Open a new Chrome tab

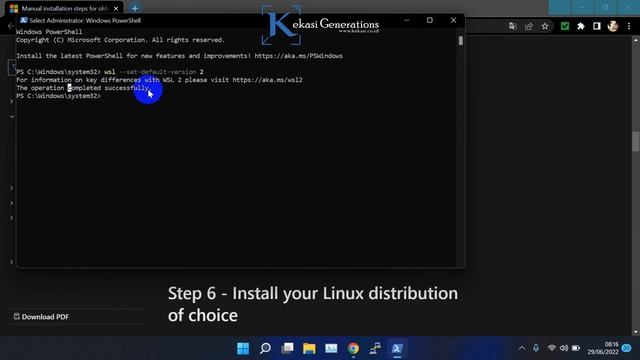135,8
